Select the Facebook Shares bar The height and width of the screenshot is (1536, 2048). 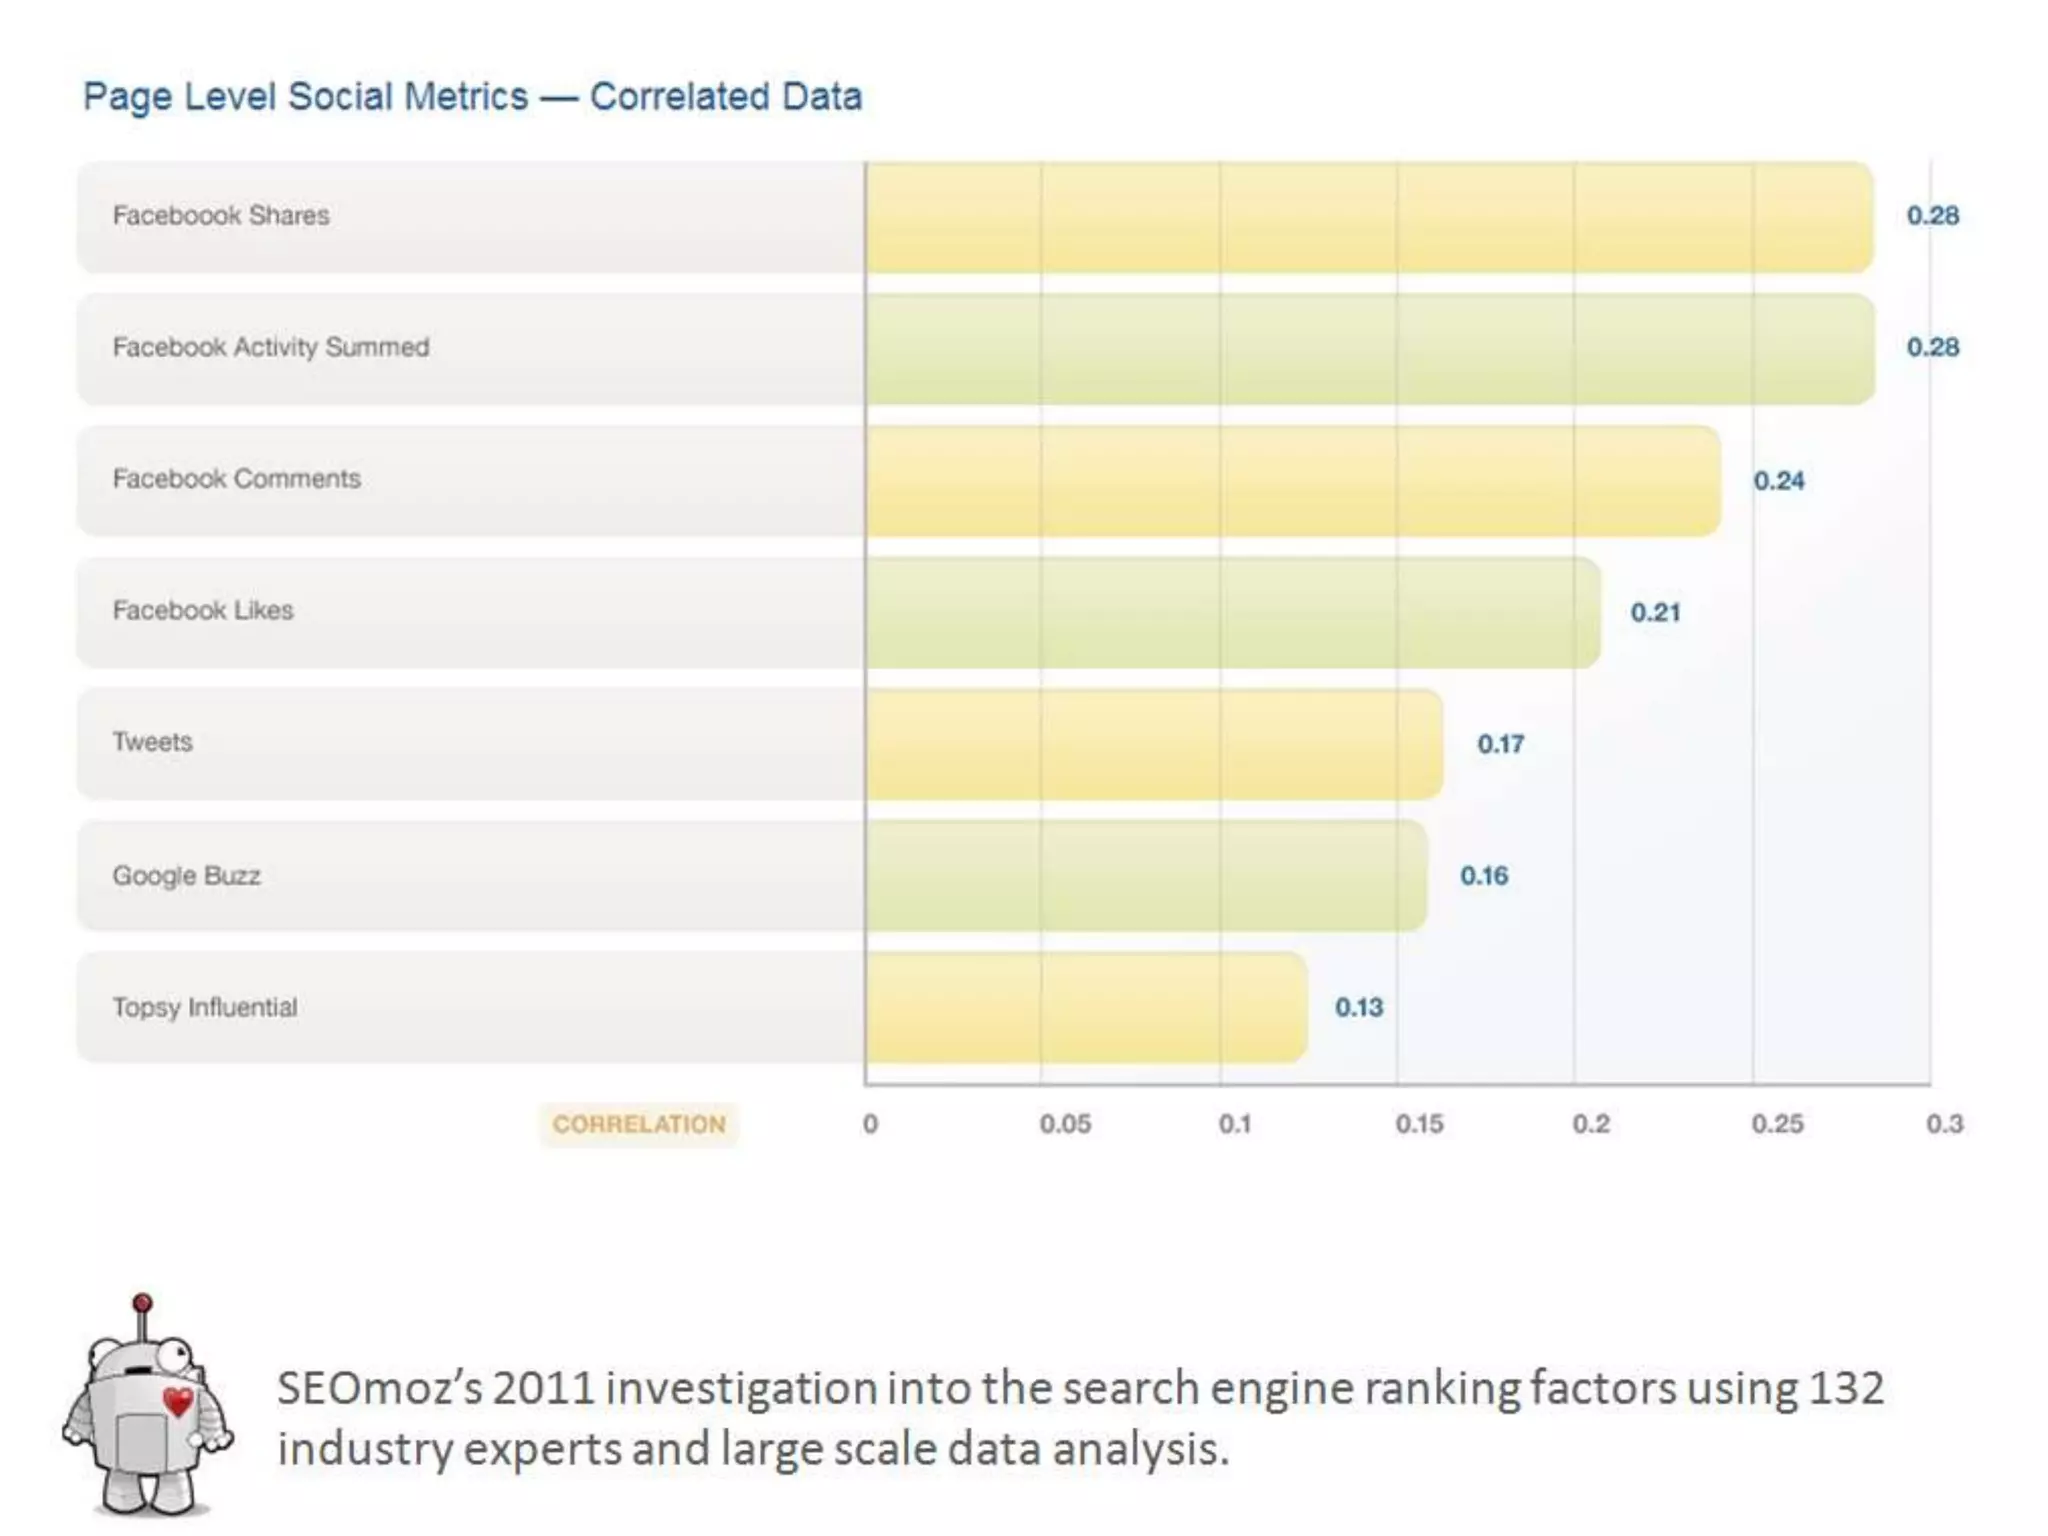[1368, 217]
